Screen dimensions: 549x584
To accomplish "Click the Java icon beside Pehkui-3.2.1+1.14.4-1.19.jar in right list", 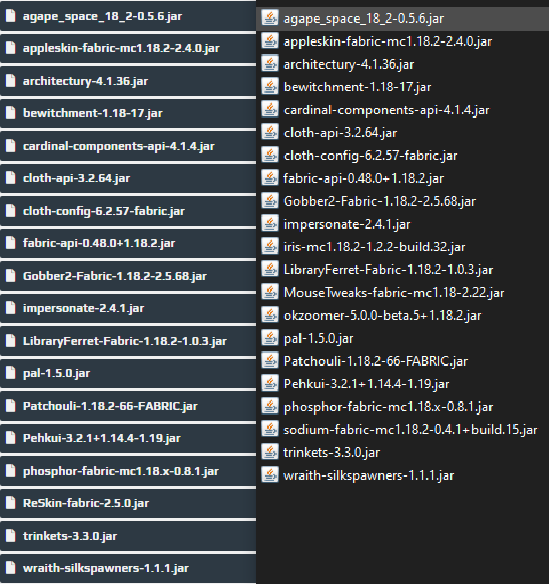I will [270, 384].
